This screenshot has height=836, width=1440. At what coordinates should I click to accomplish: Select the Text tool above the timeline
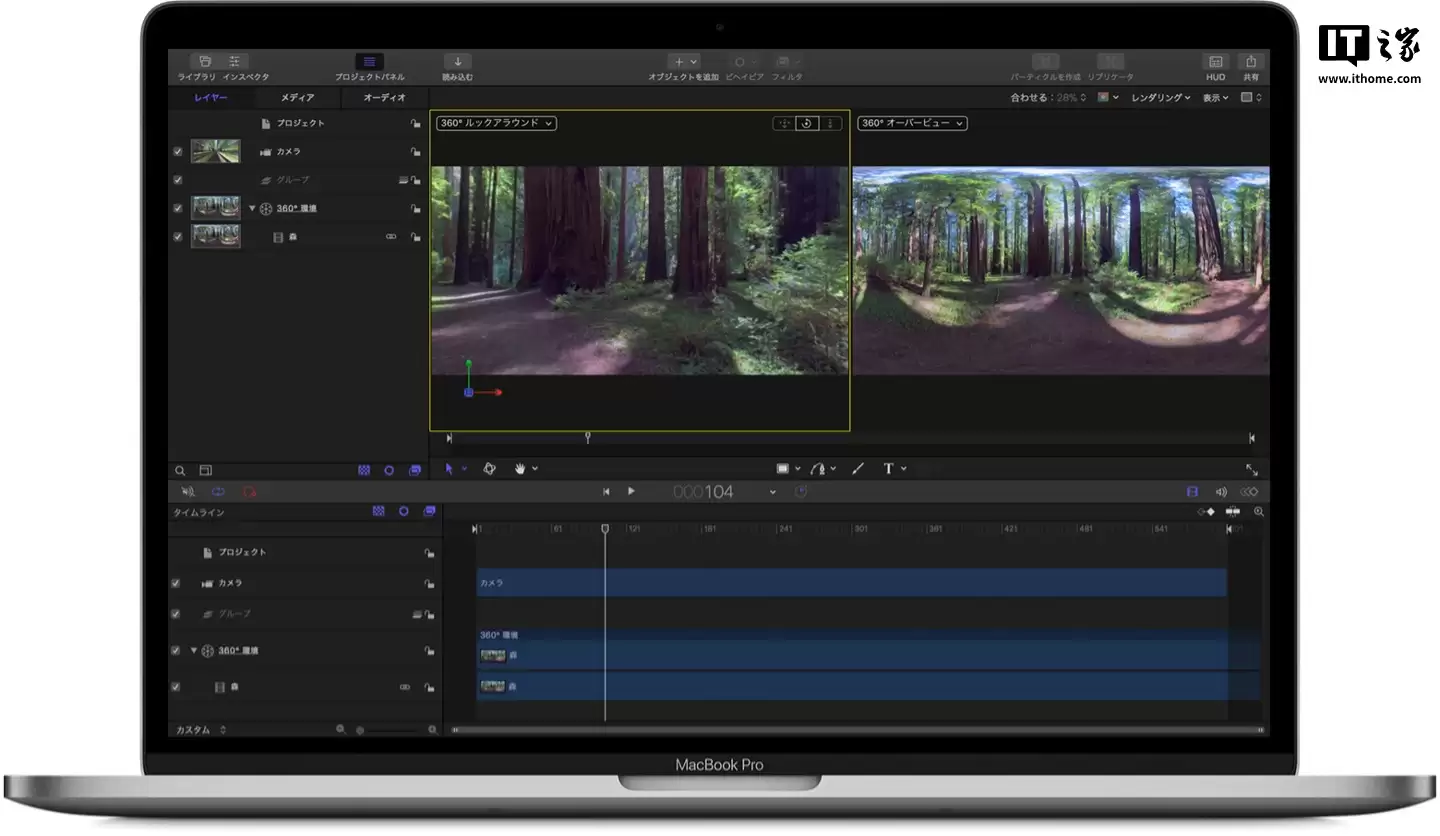tap(889, 468)
